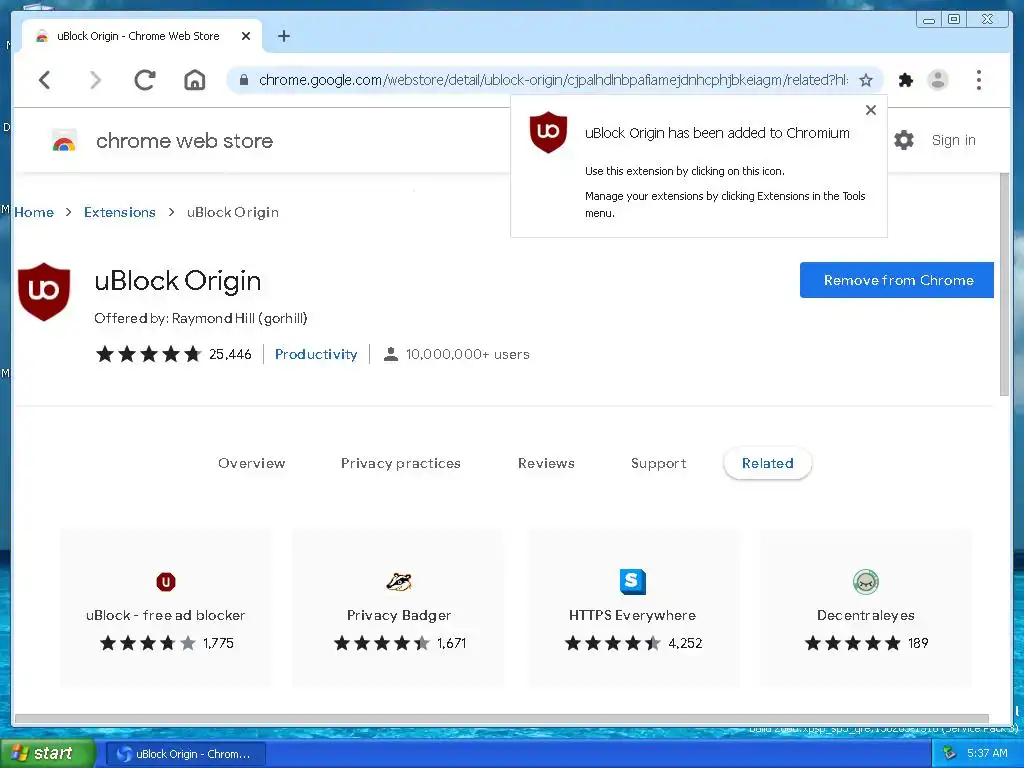Click the uBlock Origin breadcrumb text
Viewport: 1024px width, 768px height.
[232, 212]
